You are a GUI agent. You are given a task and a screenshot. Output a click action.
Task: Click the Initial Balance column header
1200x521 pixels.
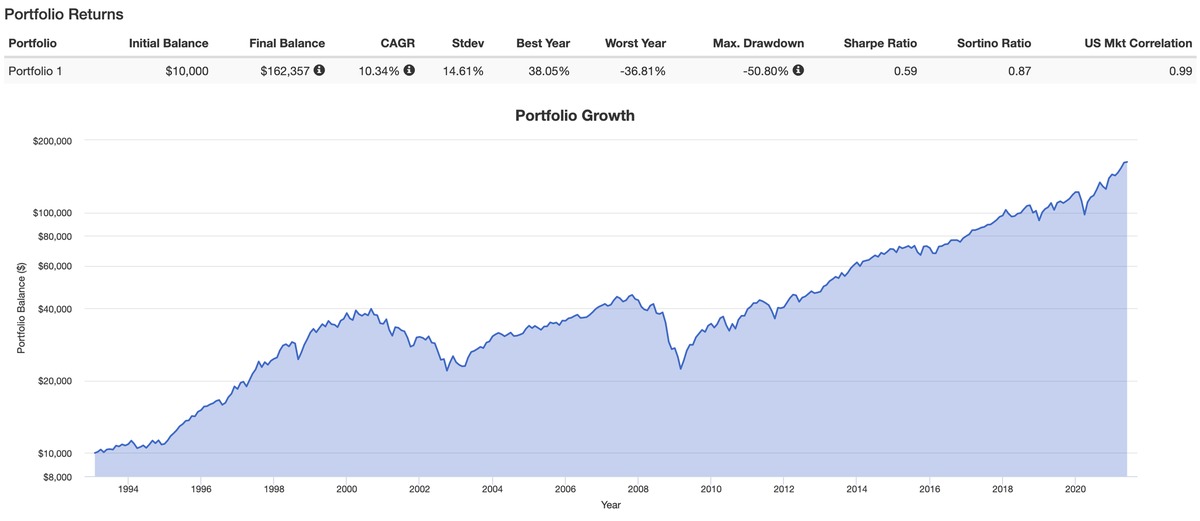click(x=168, y=44)
